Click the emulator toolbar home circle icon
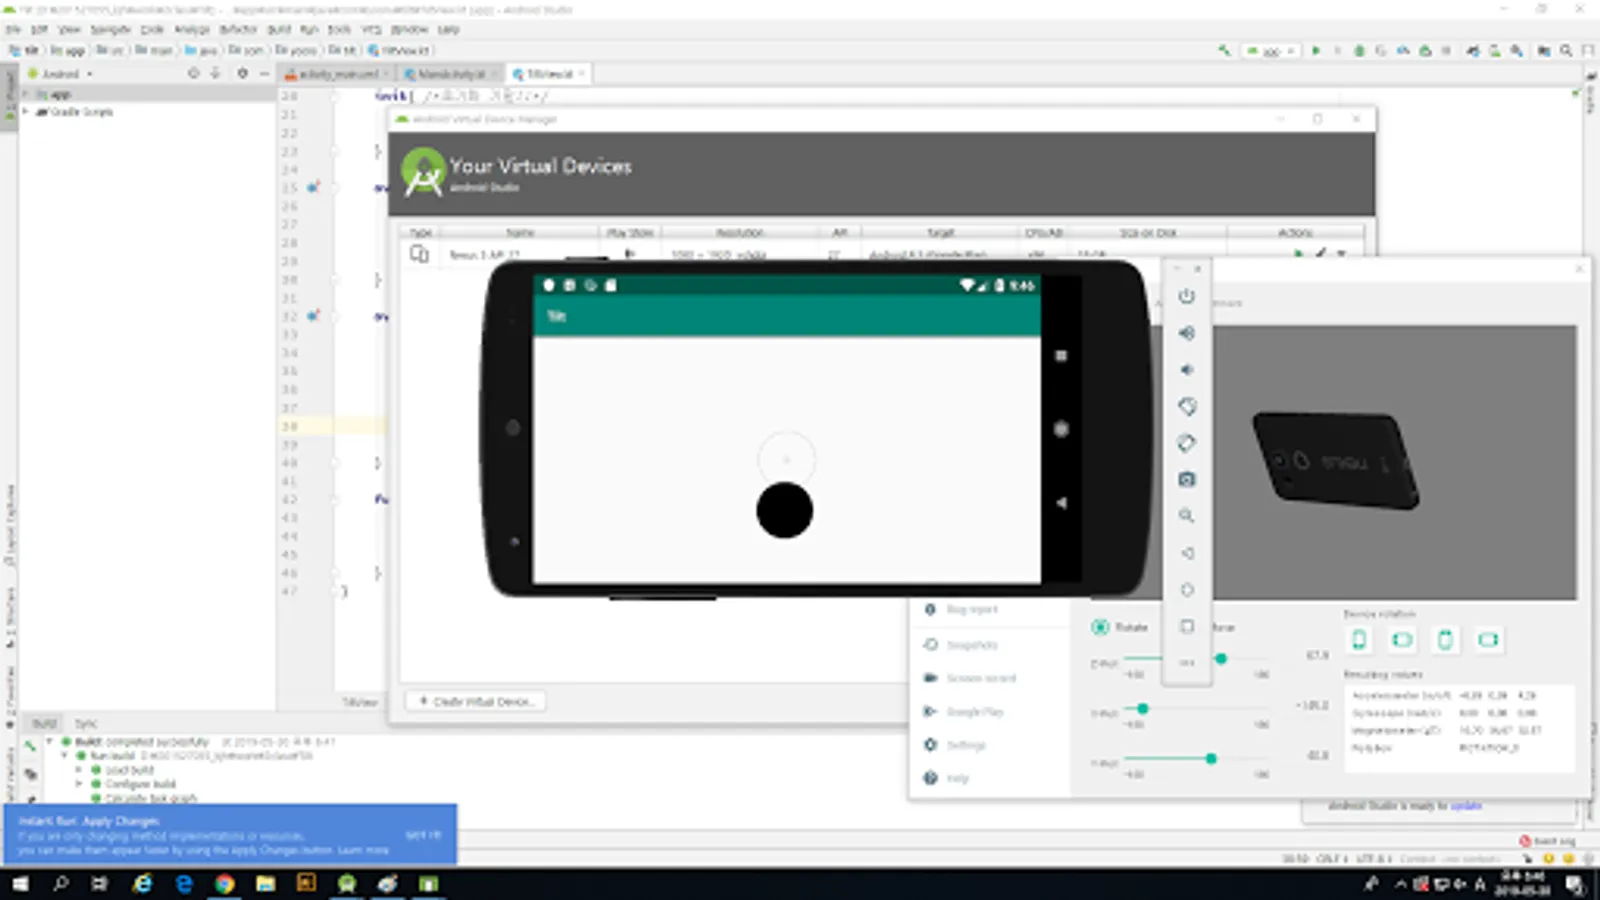The image size is (1600, 900). [x=1186, y=590]
